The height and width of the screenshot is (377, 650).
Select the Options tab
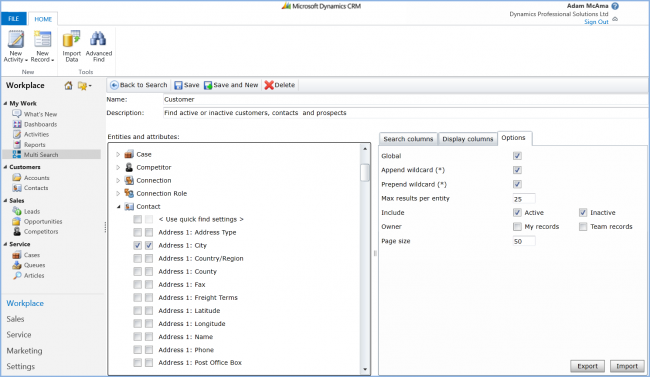[514, 138]
